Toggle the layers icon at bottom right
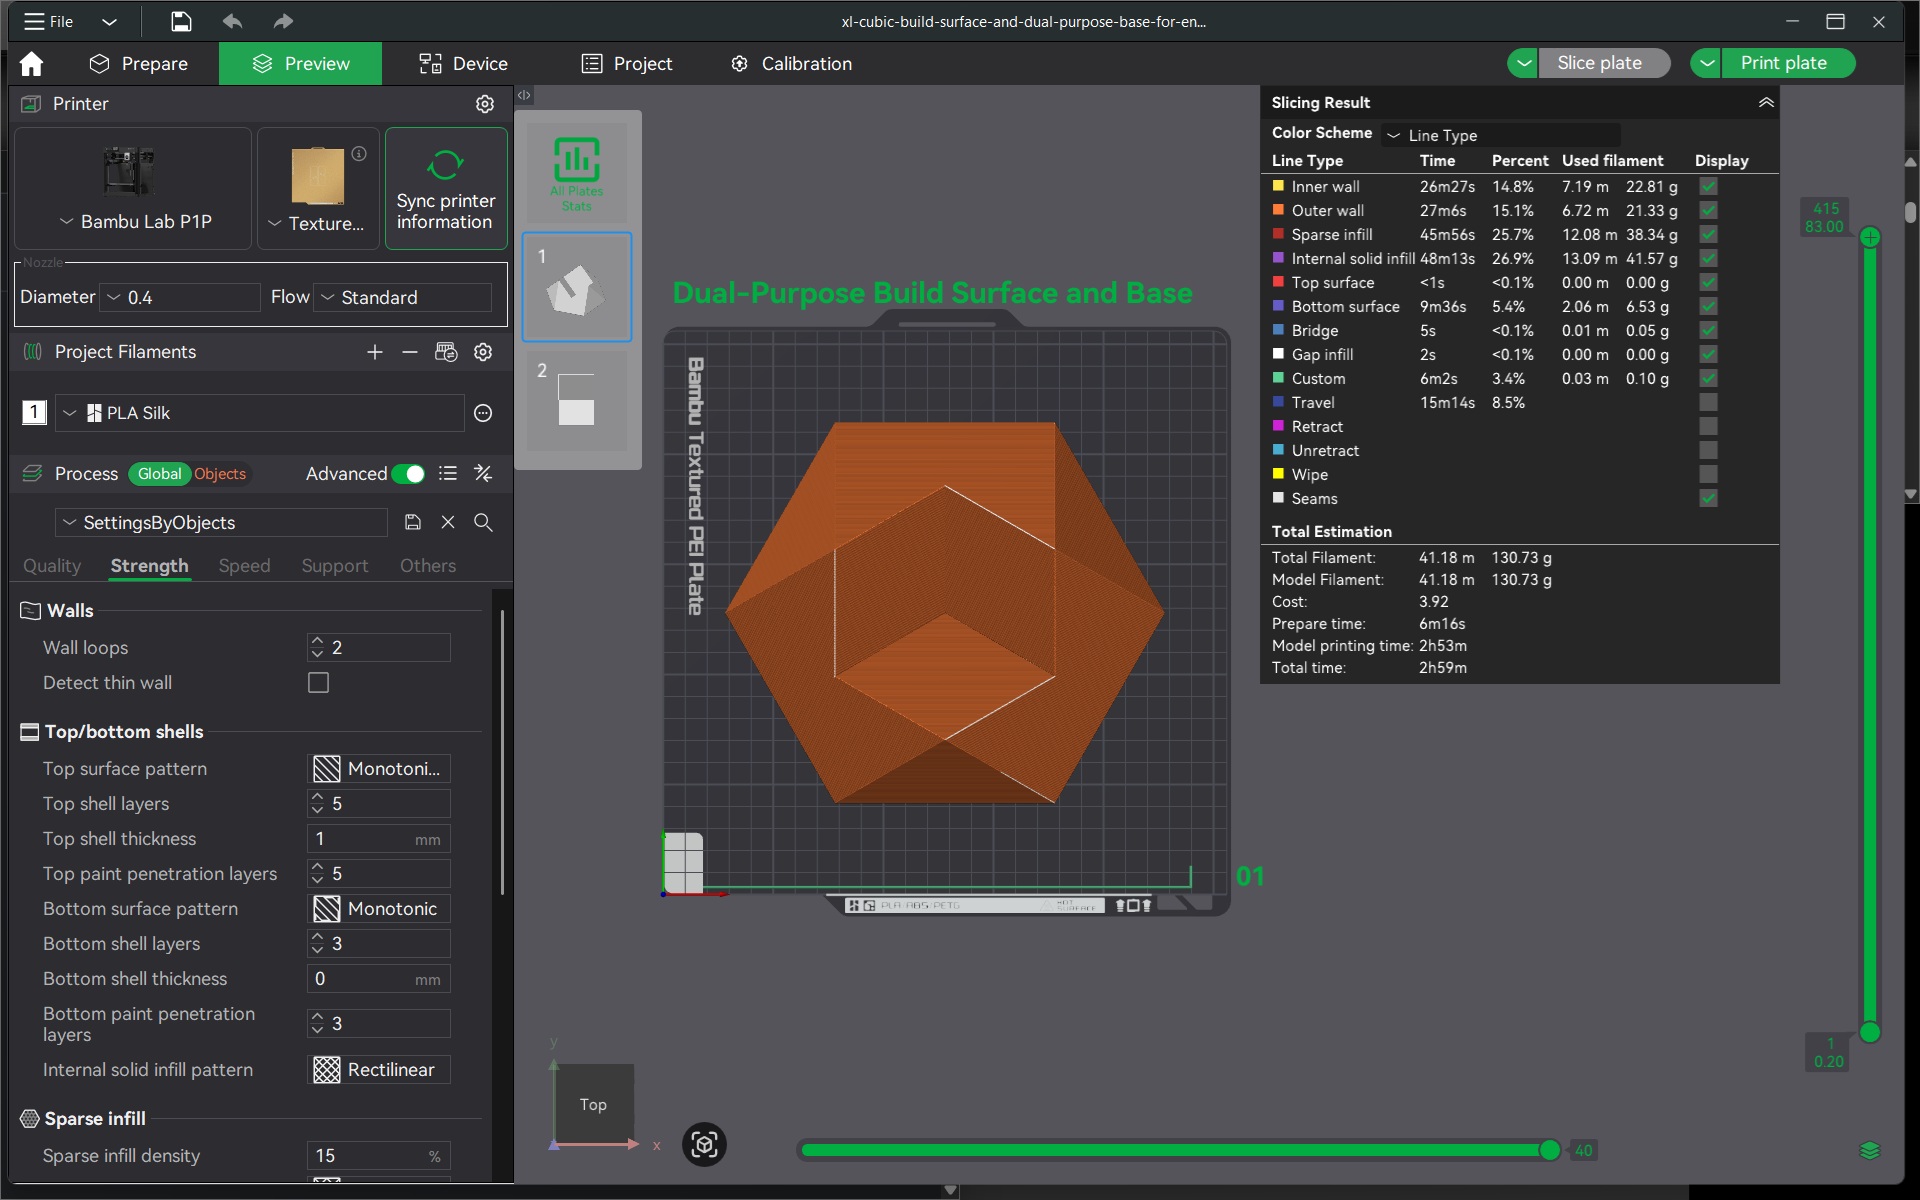The image size is (1920, 1200). (1870, 1150)
